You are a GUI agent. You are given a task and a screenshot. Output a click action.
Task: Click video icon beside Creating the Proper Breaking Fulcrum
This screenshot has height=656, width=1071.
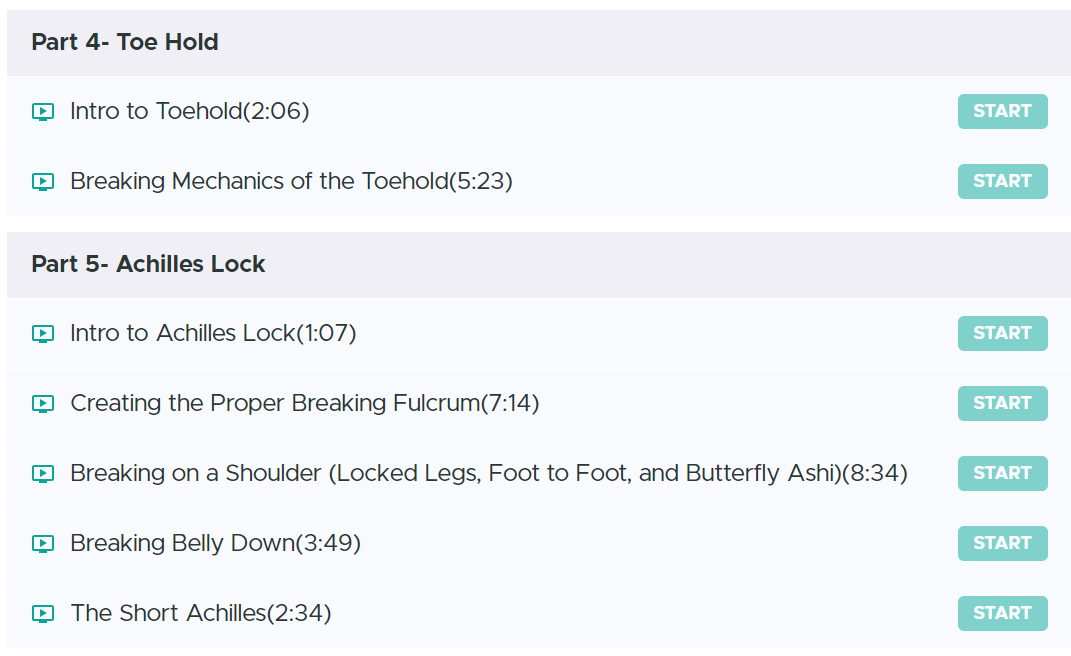click(43, 404)
